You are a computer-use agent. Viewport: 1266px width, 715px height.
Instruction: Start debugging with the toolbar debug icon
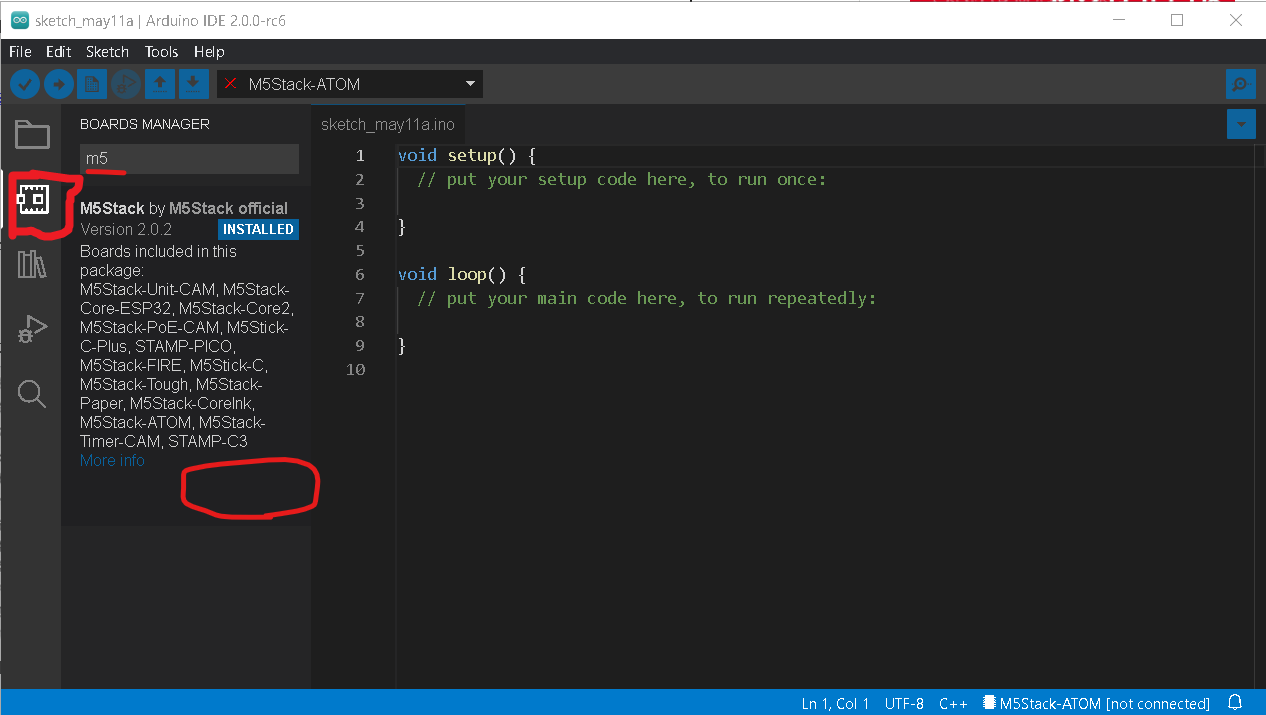(x=126, y=84)
